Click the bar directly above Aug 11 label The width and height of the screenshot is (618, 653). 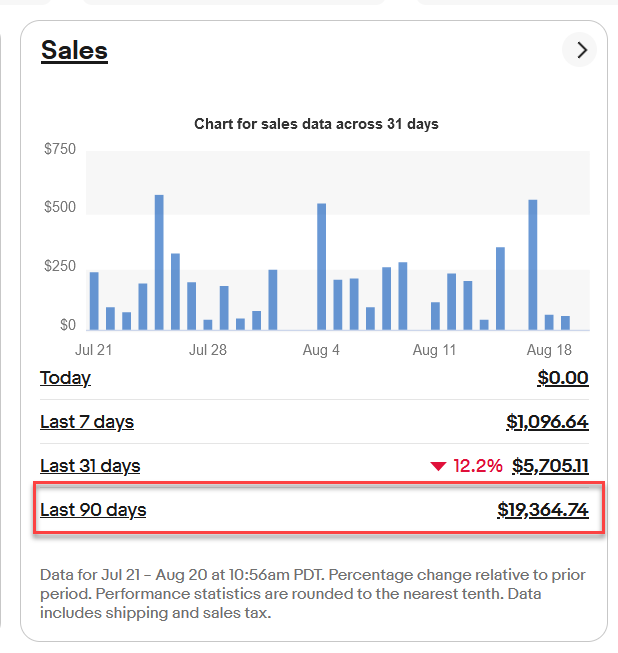435,315
